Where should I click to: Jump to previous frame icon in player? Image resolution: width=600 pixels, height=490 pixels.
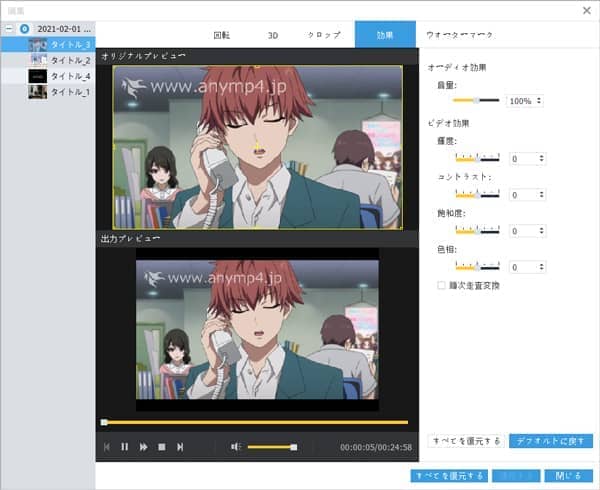point(107,447)
